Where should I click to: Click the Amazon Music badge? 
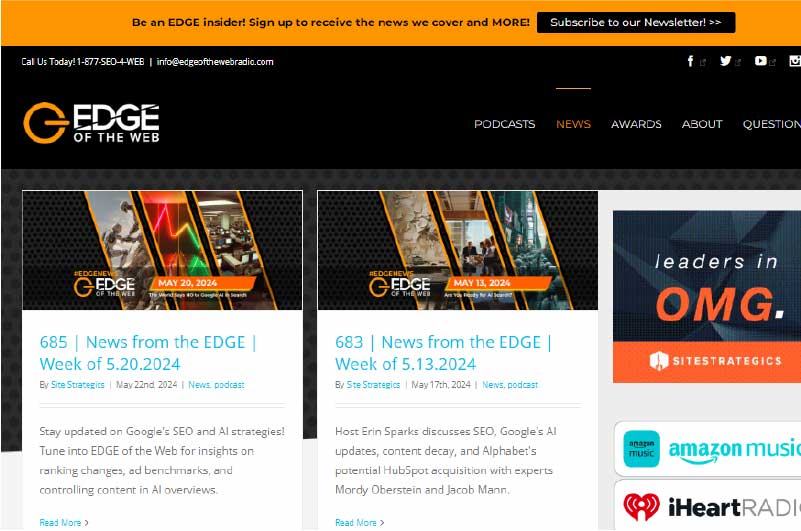click(708, 449)
